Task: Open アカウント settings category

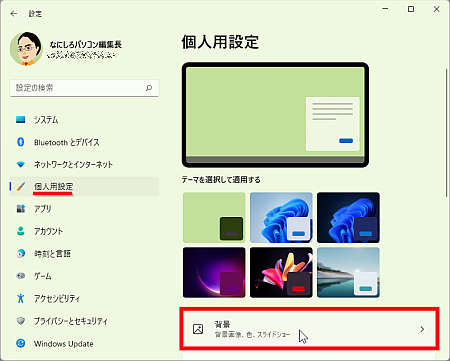Action: click(x=84, y=231)
